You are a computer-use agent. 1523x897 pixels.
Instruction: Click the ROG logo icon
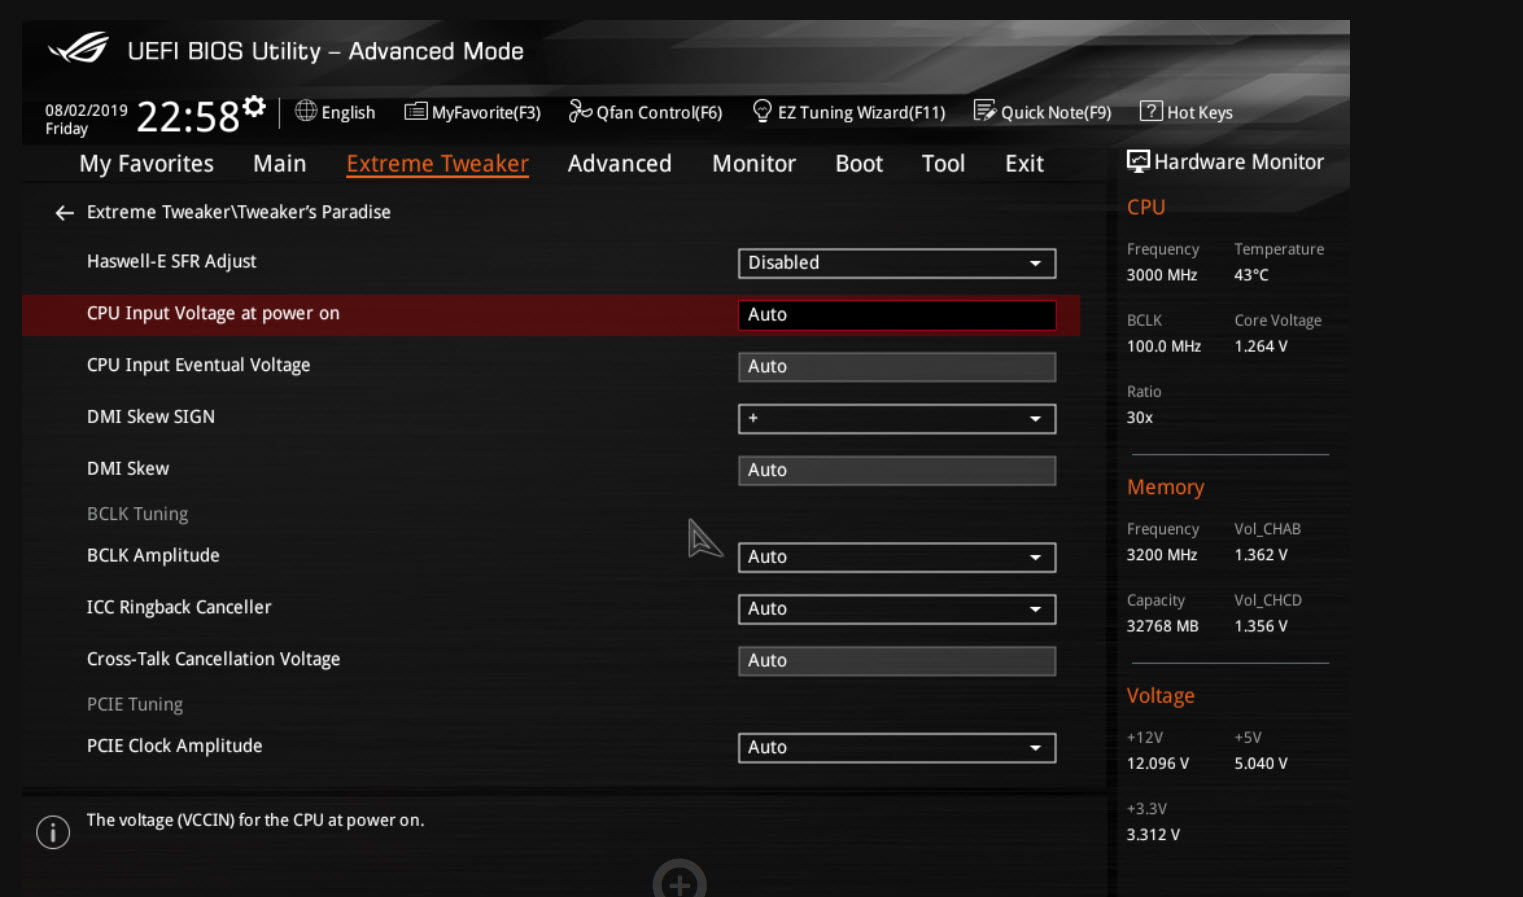point(79,47)
